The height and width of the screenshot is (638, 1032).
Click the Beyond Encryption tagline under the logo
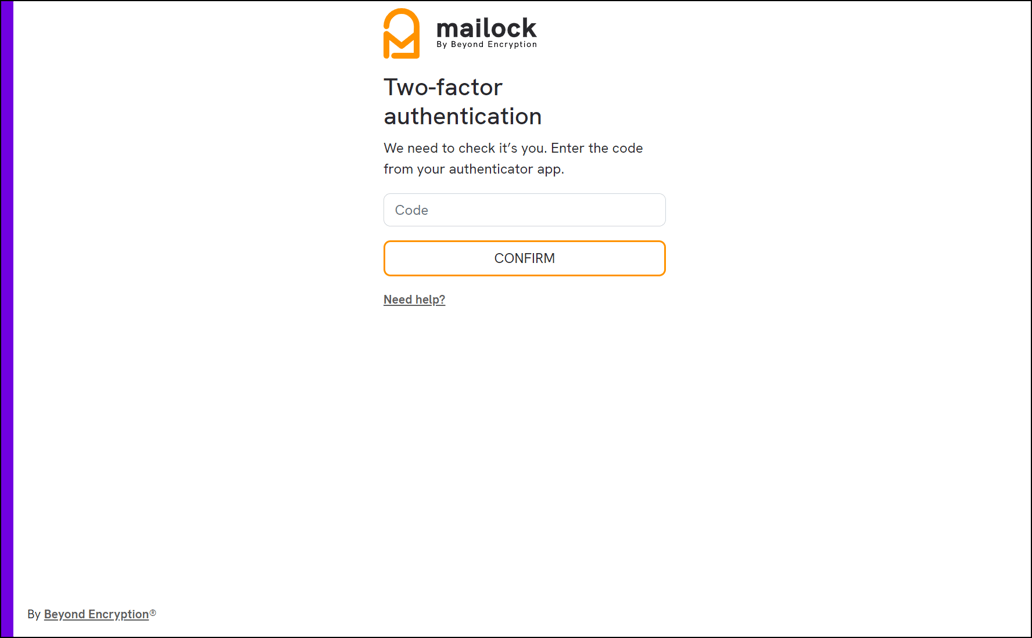click(x=487, y=43)
